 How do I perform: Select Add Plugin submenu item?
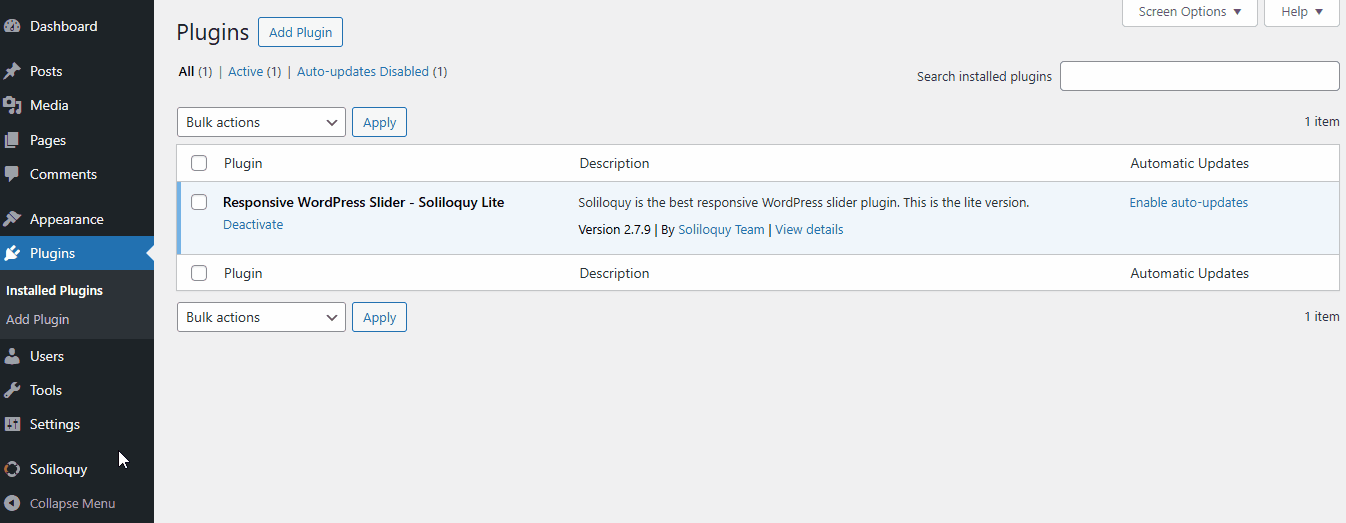(x=38, y=320)
